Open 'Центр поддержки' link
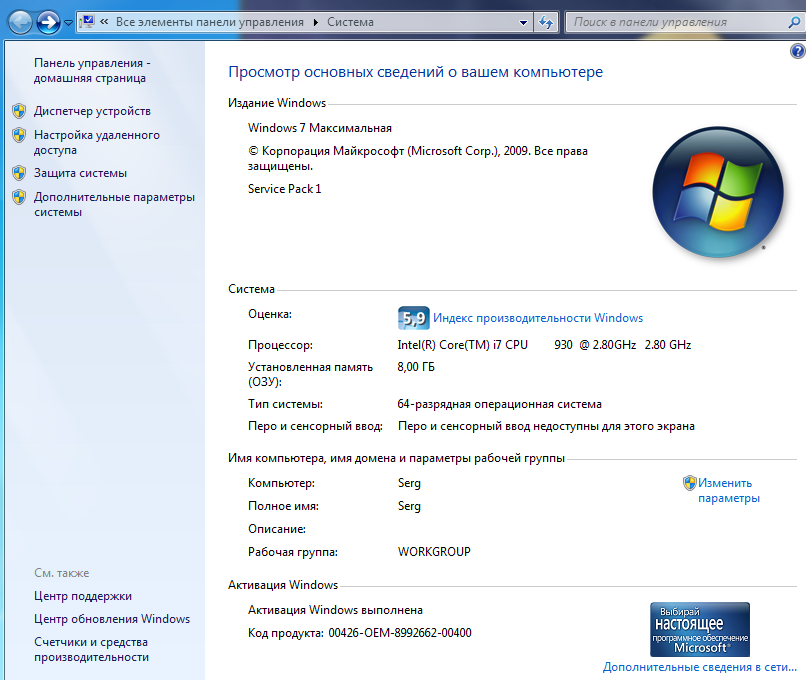The width and height of the screenshot is (806, 680). point(83,596)
